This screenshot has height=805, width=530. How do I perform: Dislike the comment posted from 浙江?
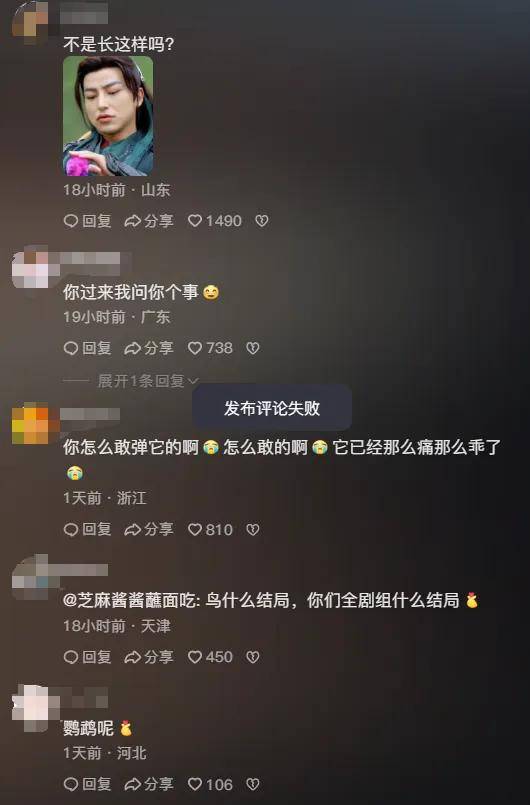(253, 529)
